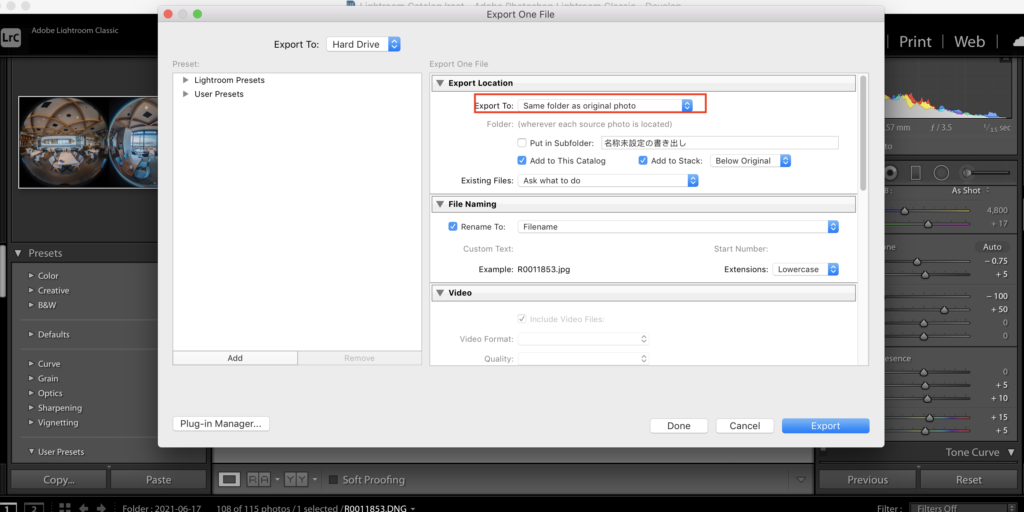
Task: Expand the Curve presets folder
Action: pos(31,364)
